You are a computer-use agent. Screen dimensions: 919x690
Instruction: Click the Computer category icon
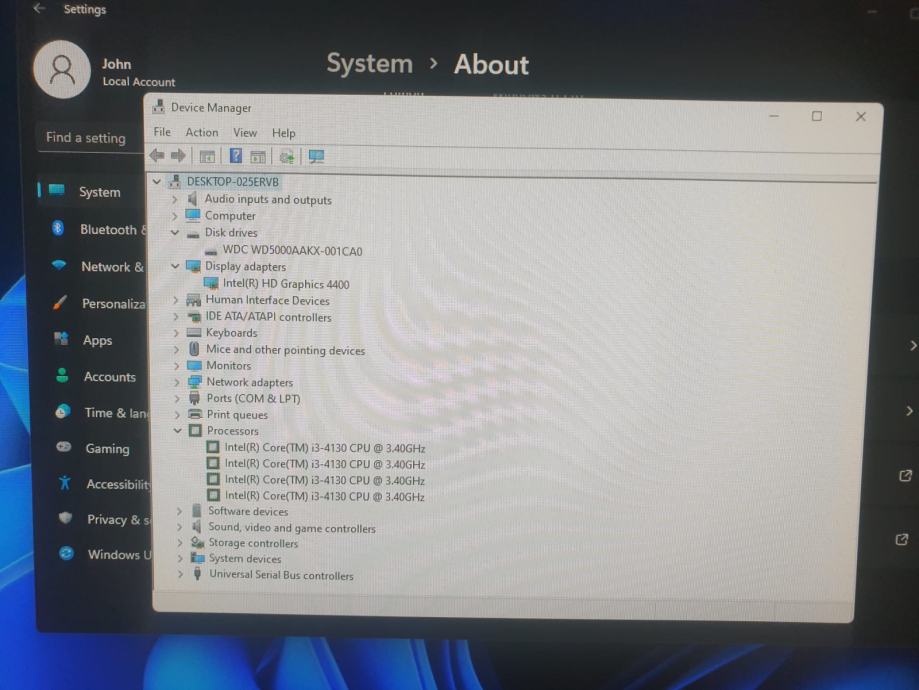193,215
